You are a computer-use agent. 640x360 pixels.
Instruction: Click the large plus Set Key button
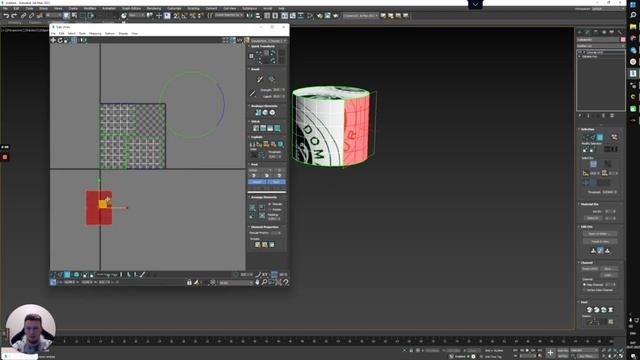pos(550,353)
